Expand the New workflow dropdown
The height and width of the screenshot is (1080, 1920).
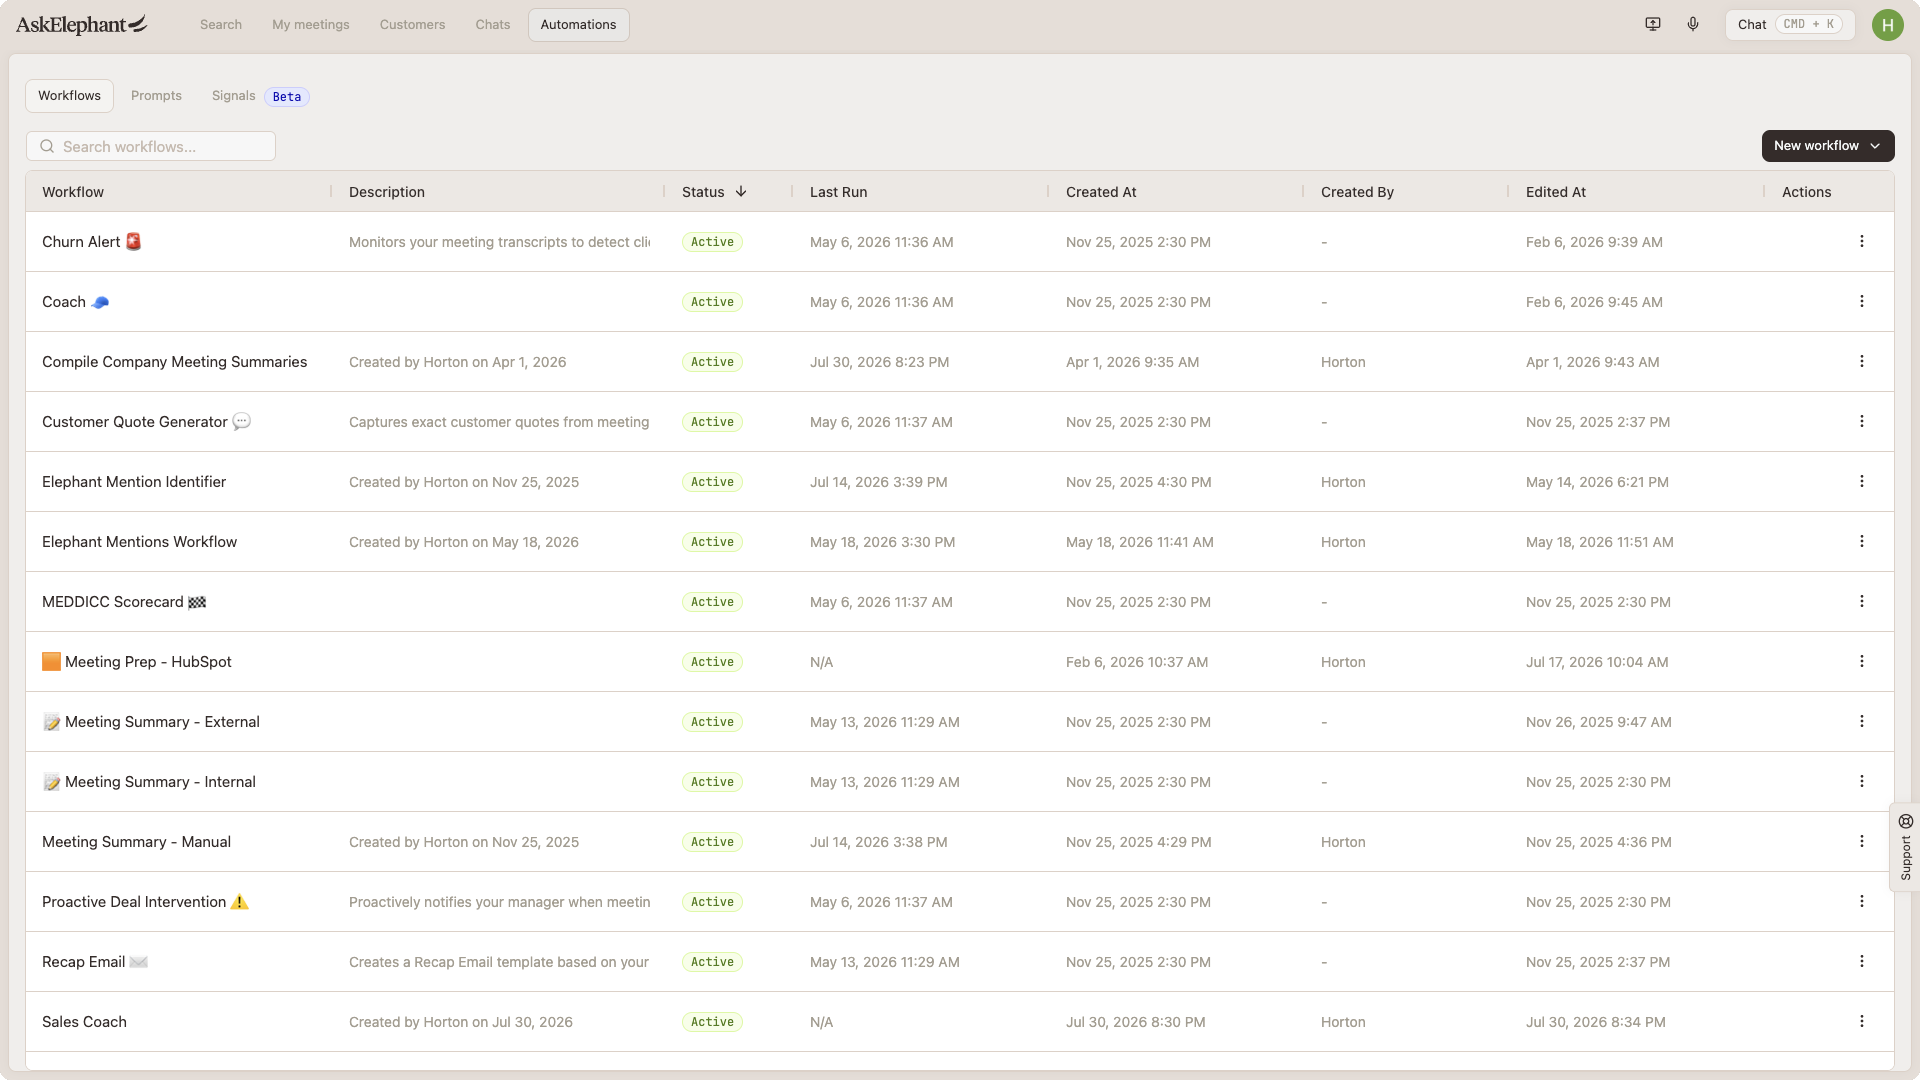point(1827,146)
